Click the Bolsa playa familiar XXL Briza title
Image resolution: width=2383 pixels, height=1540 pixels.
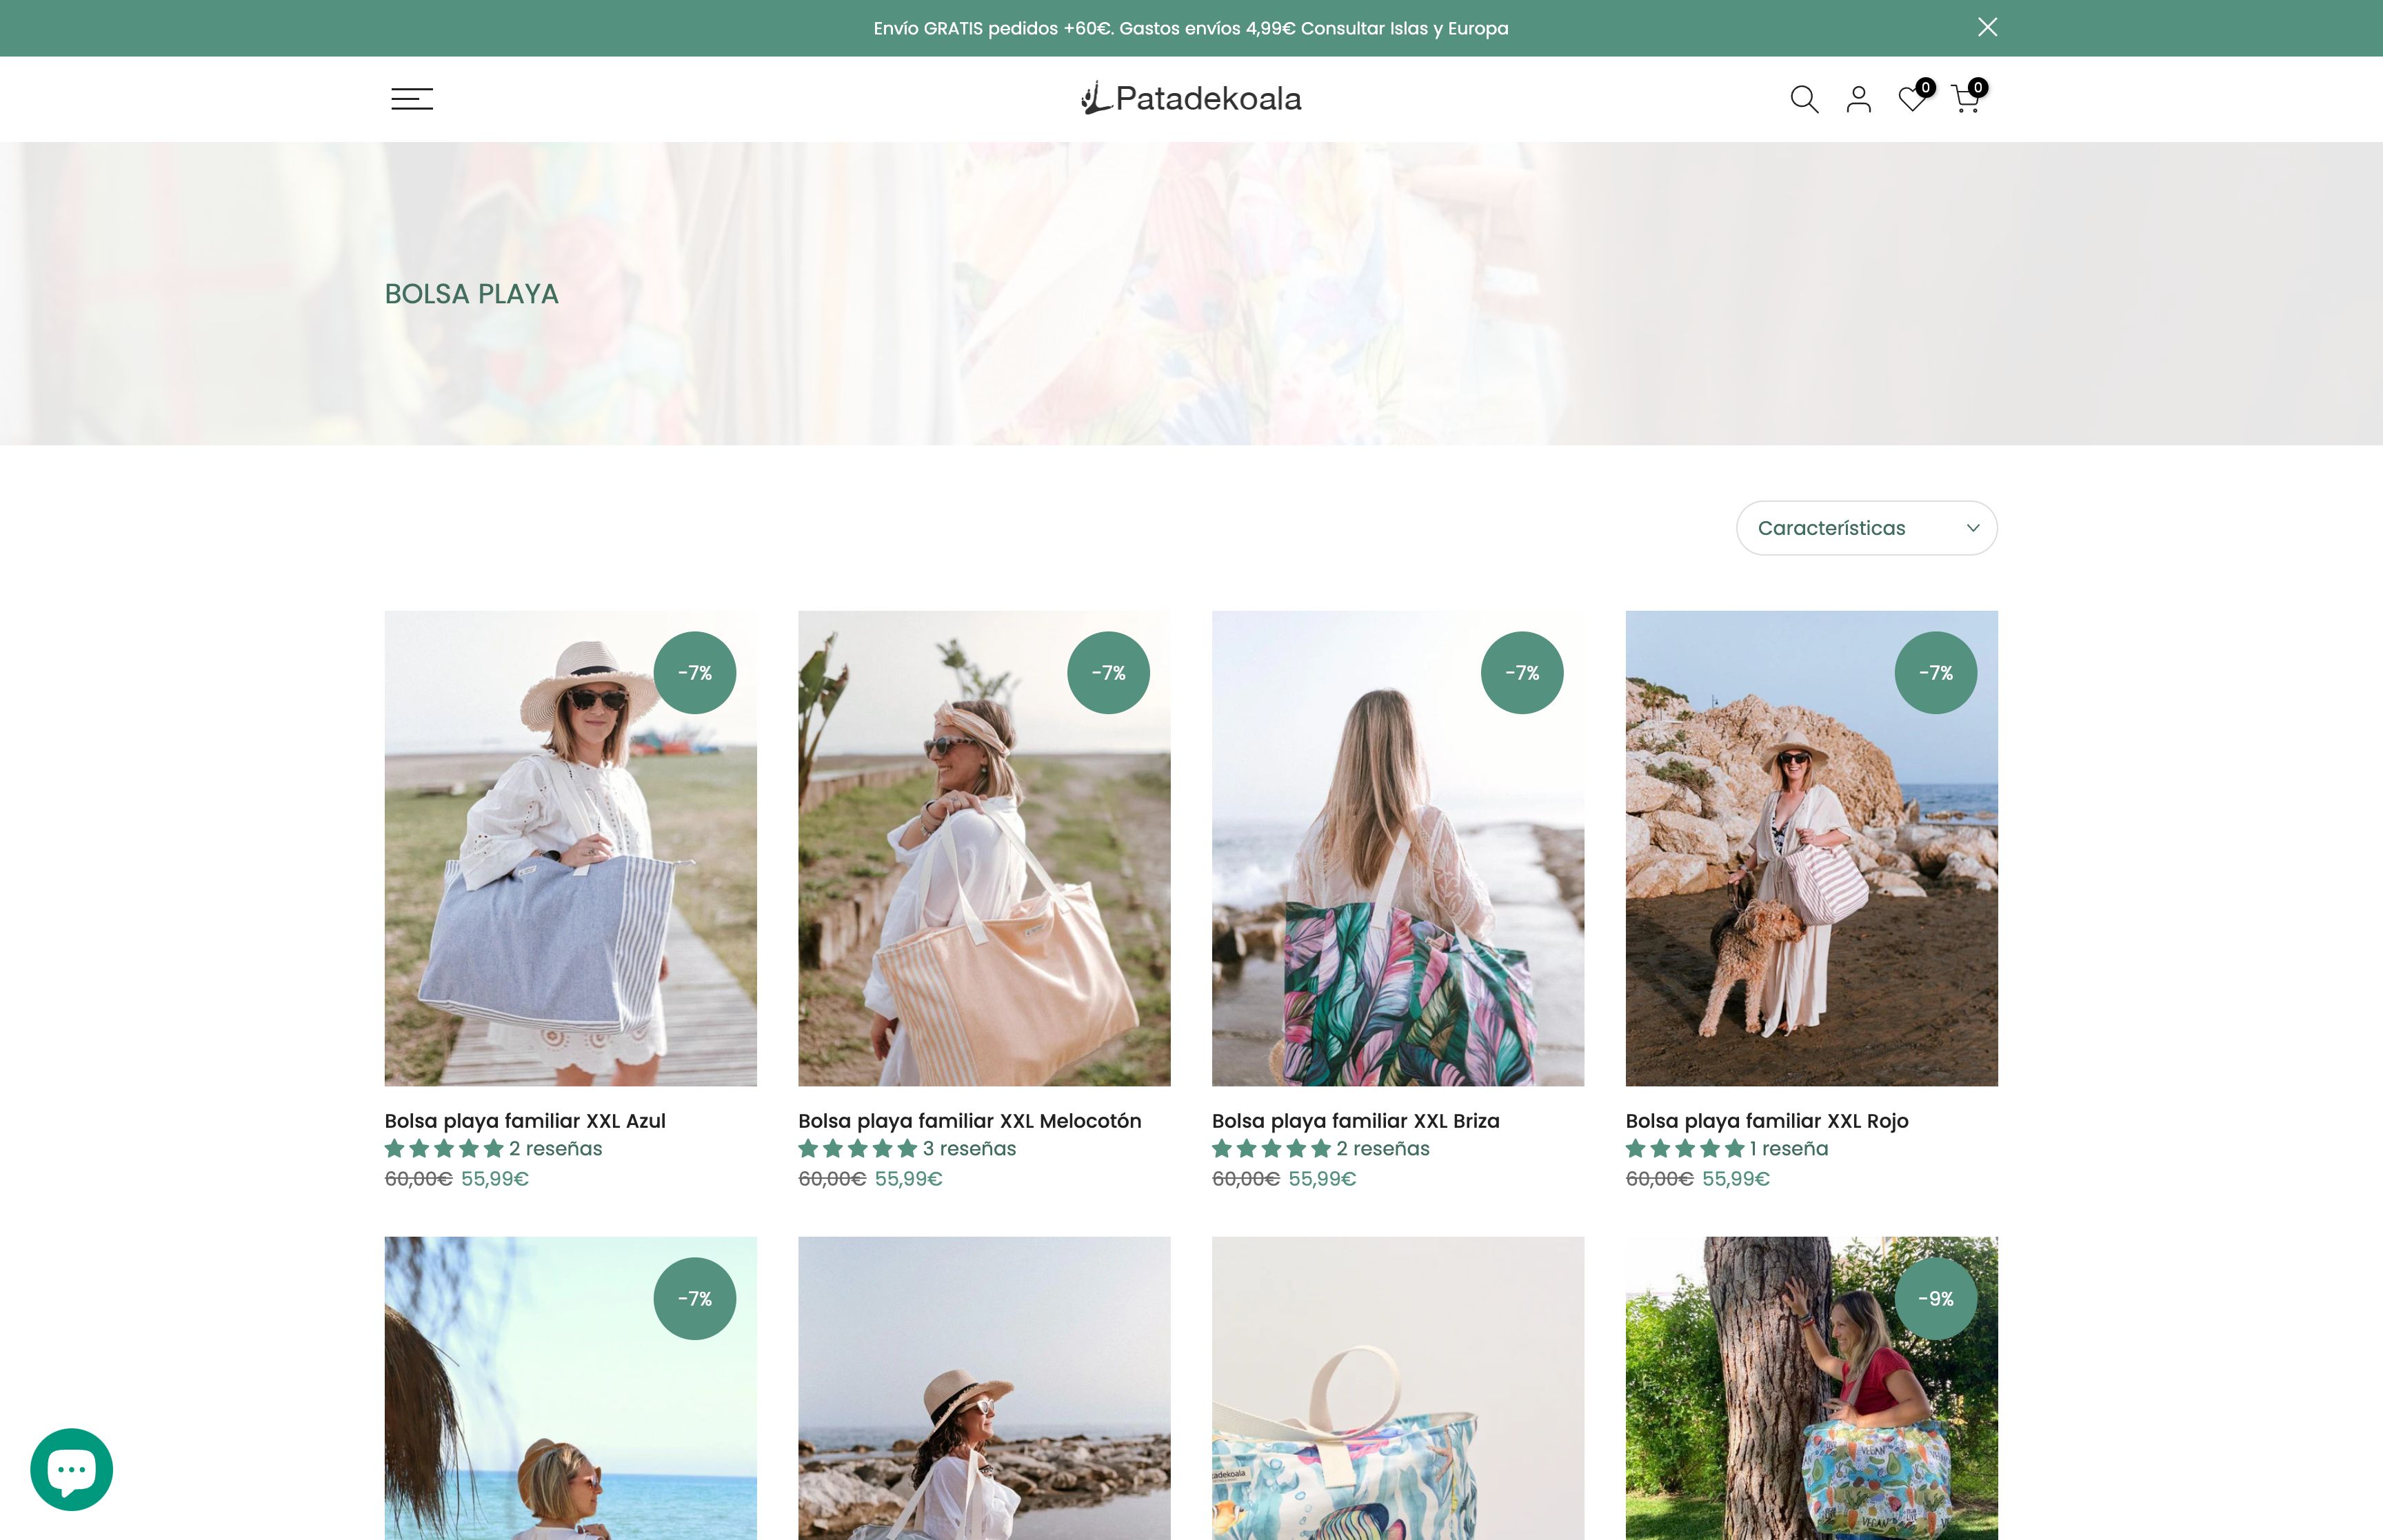(1356, 1121)
